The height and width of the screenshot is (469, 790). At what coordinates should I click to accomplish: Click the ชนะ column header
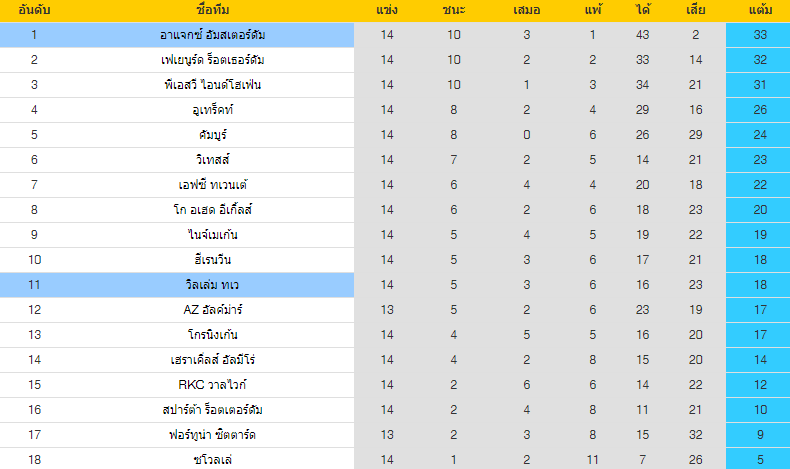(x=453, y=10)
